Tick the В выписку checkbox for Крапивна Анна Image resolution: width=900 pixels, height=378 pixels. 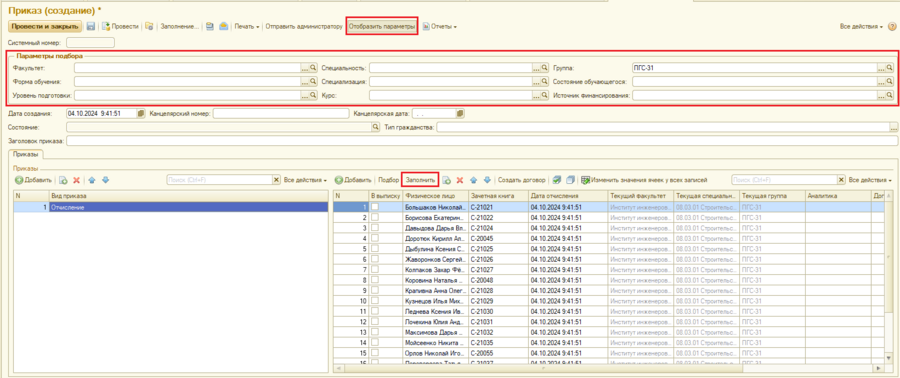click(x=375, y=290)
